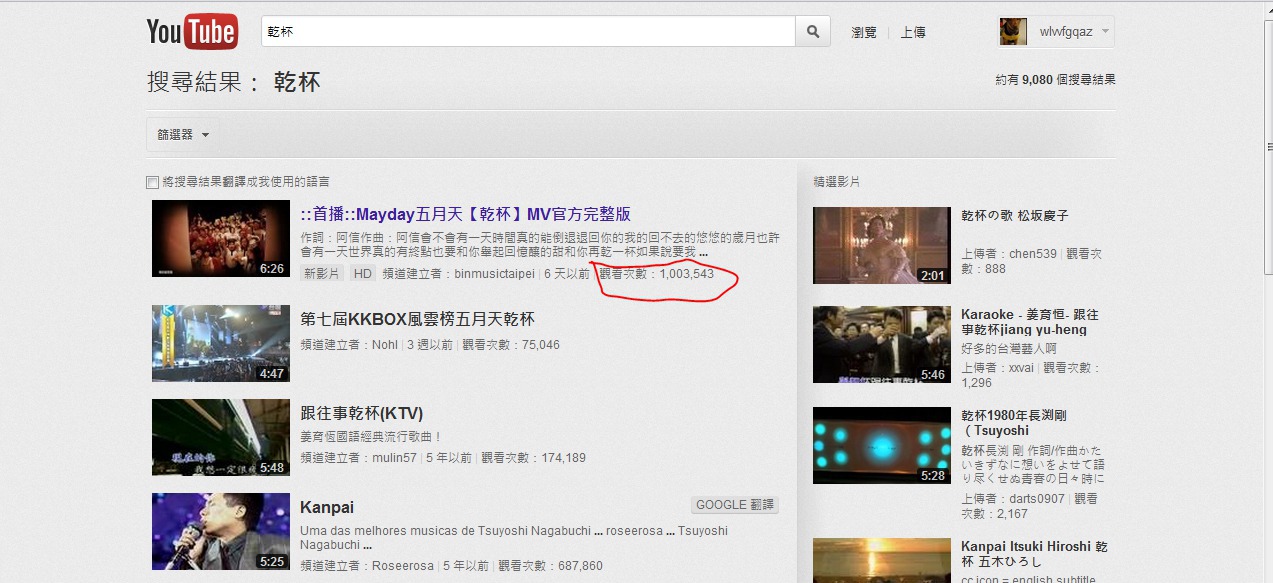The height and width of the screenshot is (583, 1273).
Task: Click the 新影片 badge
Action: click(322, 273)
